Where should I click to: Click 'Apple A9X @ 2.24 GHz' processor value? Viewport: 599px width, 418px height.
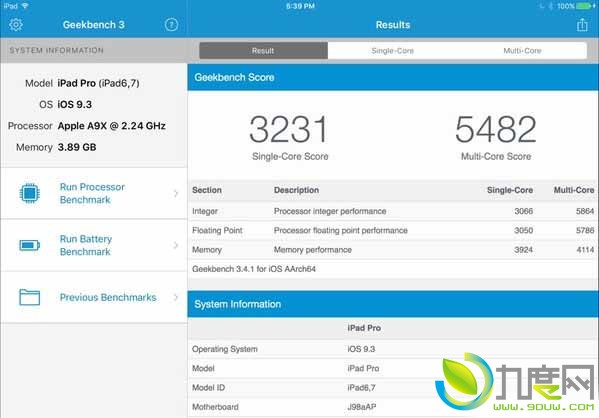[x=112, y=126]
